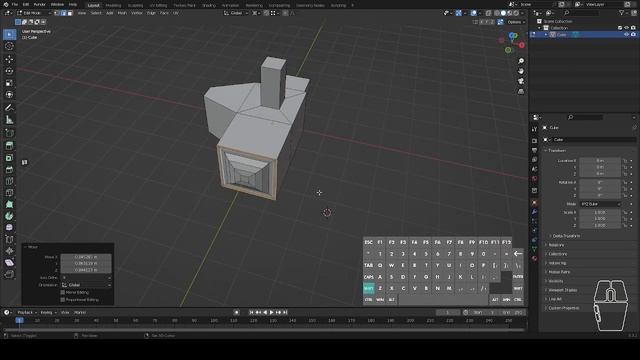Toggle camera view icon in viewport

pyautogui.click(x=521, y=81)
